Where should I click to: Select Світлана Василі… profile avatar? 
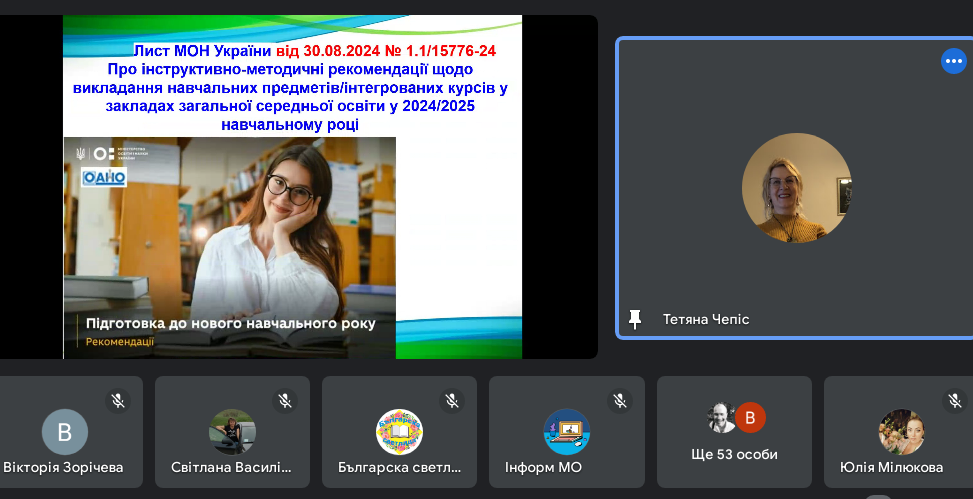coord(232,432)
